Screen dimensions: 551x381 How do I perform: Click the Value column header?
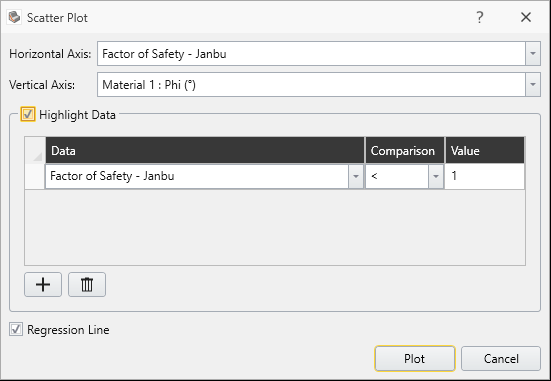(x=485, y=150)
